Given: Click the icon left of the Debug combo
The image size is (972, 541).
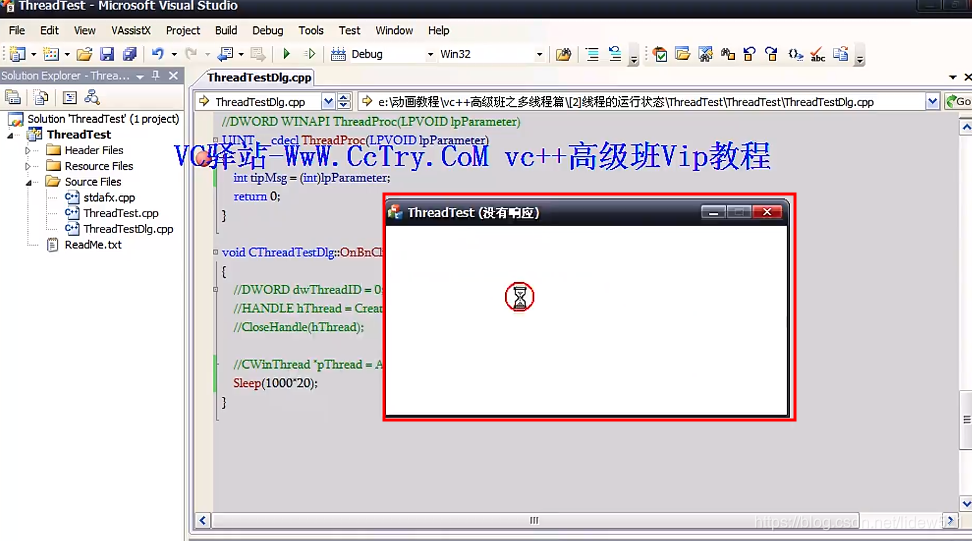Looking at the screenshot, I should pos(338,54).
